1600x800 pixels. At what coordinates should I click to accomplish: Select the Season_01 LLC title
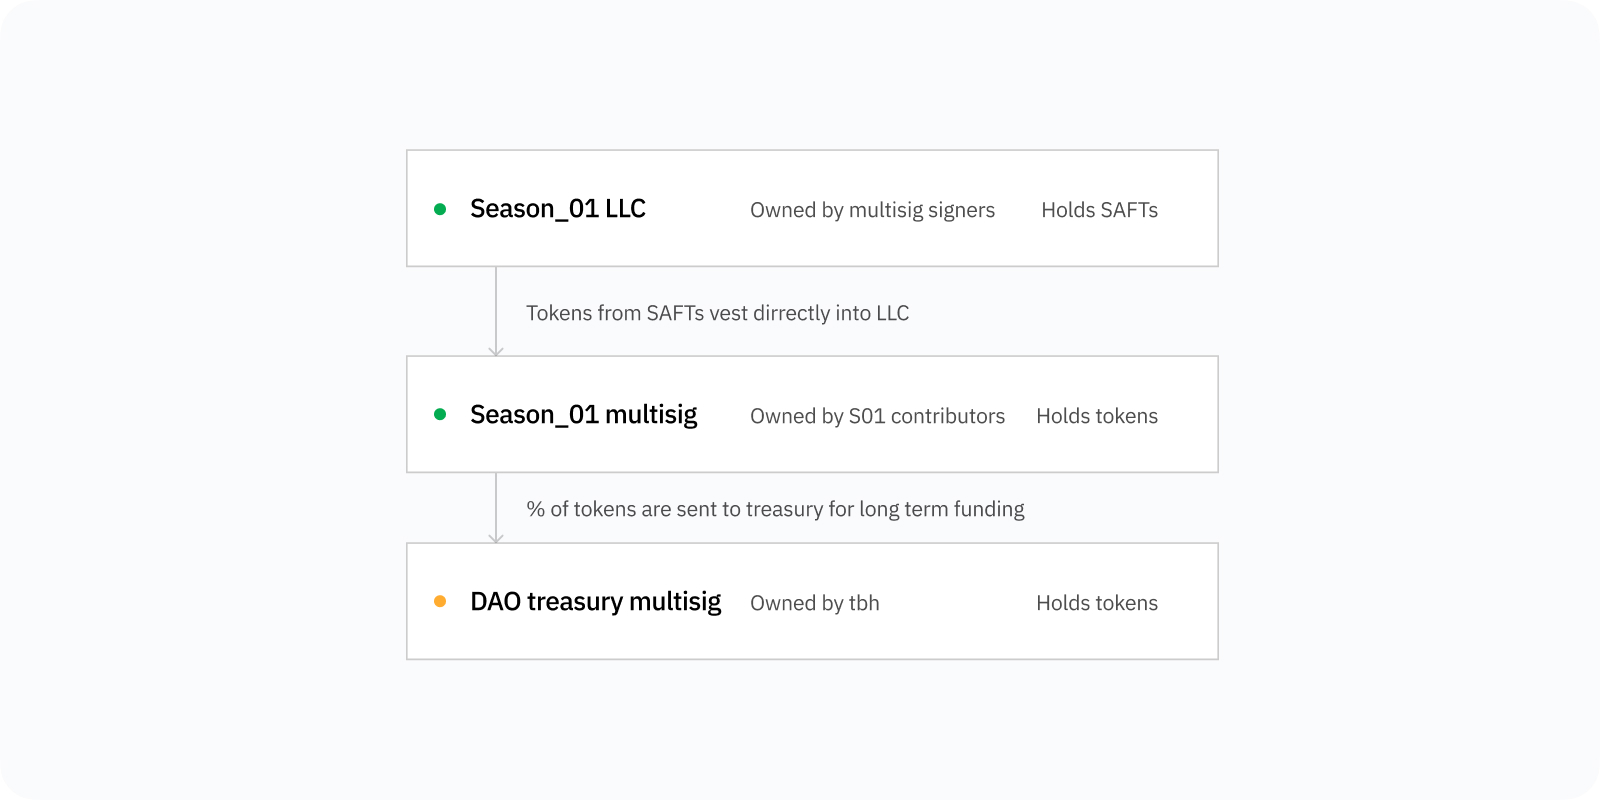[558, 209]
